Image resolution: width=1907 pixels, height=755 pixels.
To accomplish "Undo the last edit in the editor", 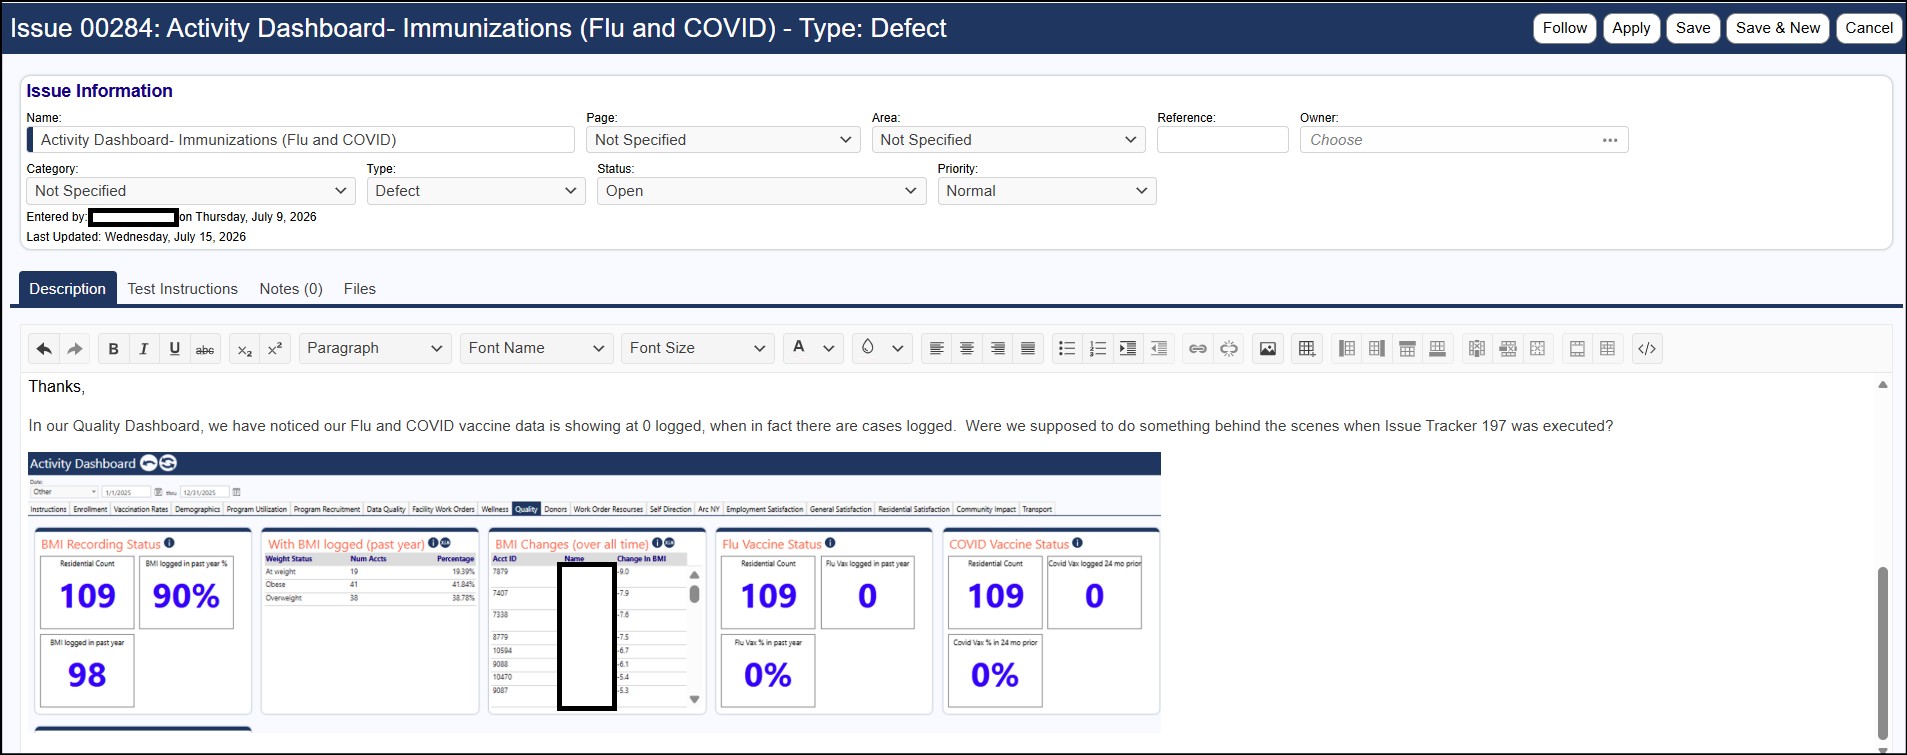I will tap(44, 349).
